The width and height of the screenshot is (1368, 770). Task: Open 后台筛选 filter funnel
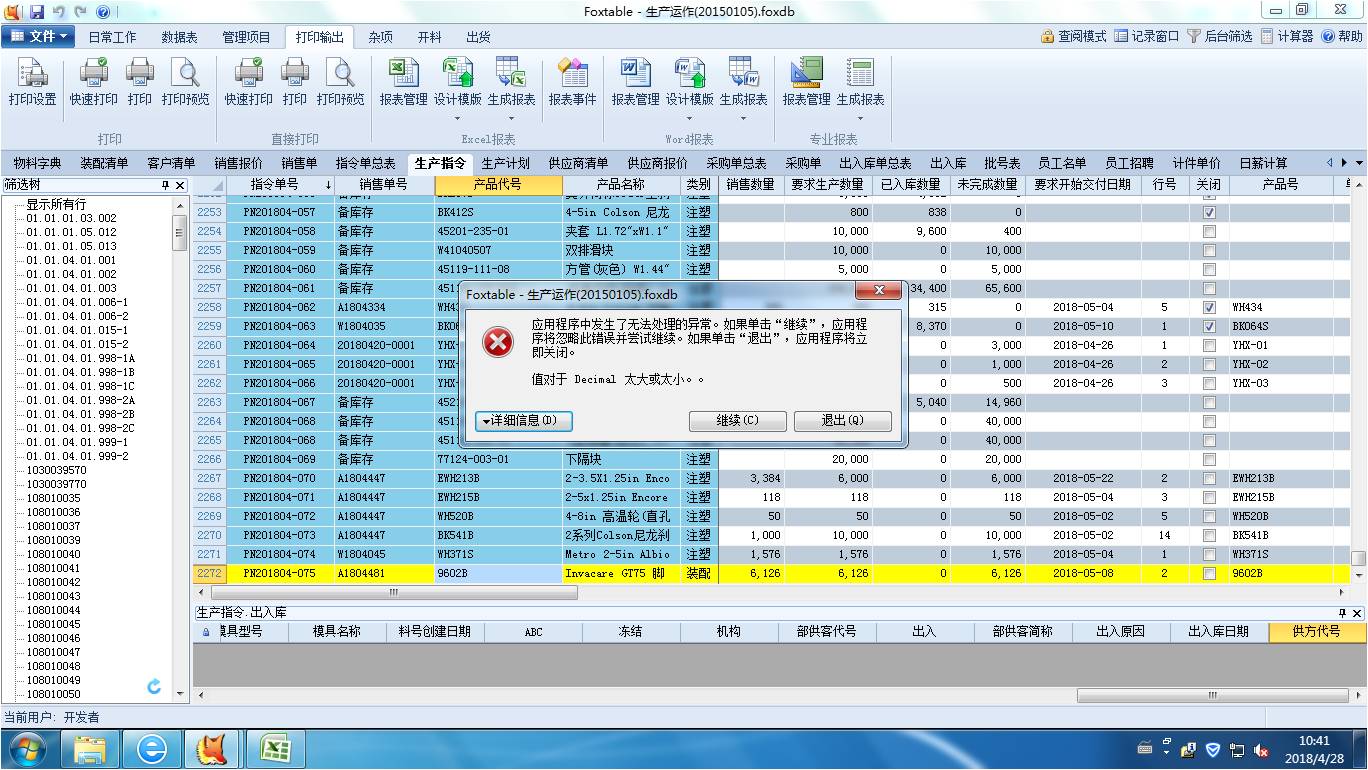[x=1219, y=36]
